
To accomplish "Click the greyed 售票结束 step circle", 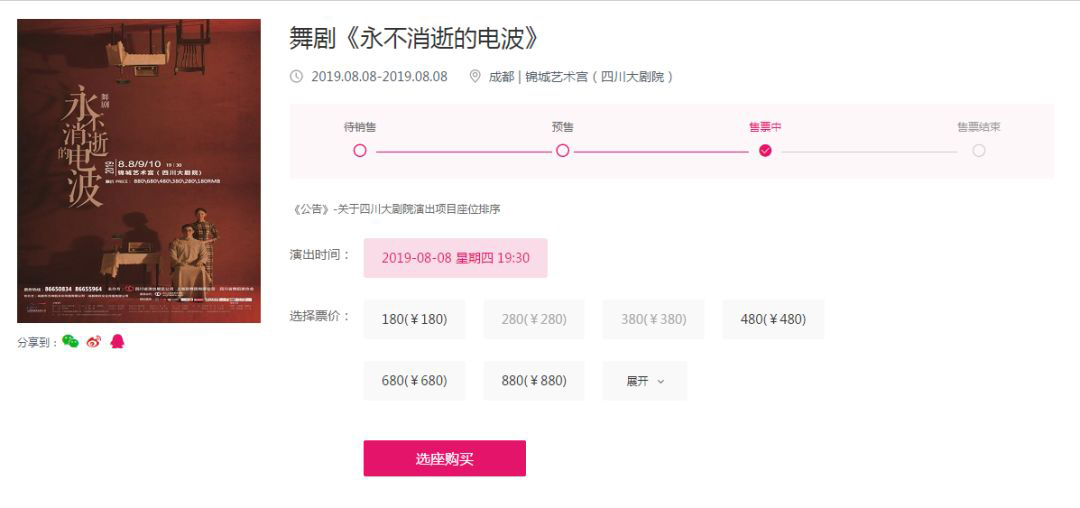I will click(978, 151).
